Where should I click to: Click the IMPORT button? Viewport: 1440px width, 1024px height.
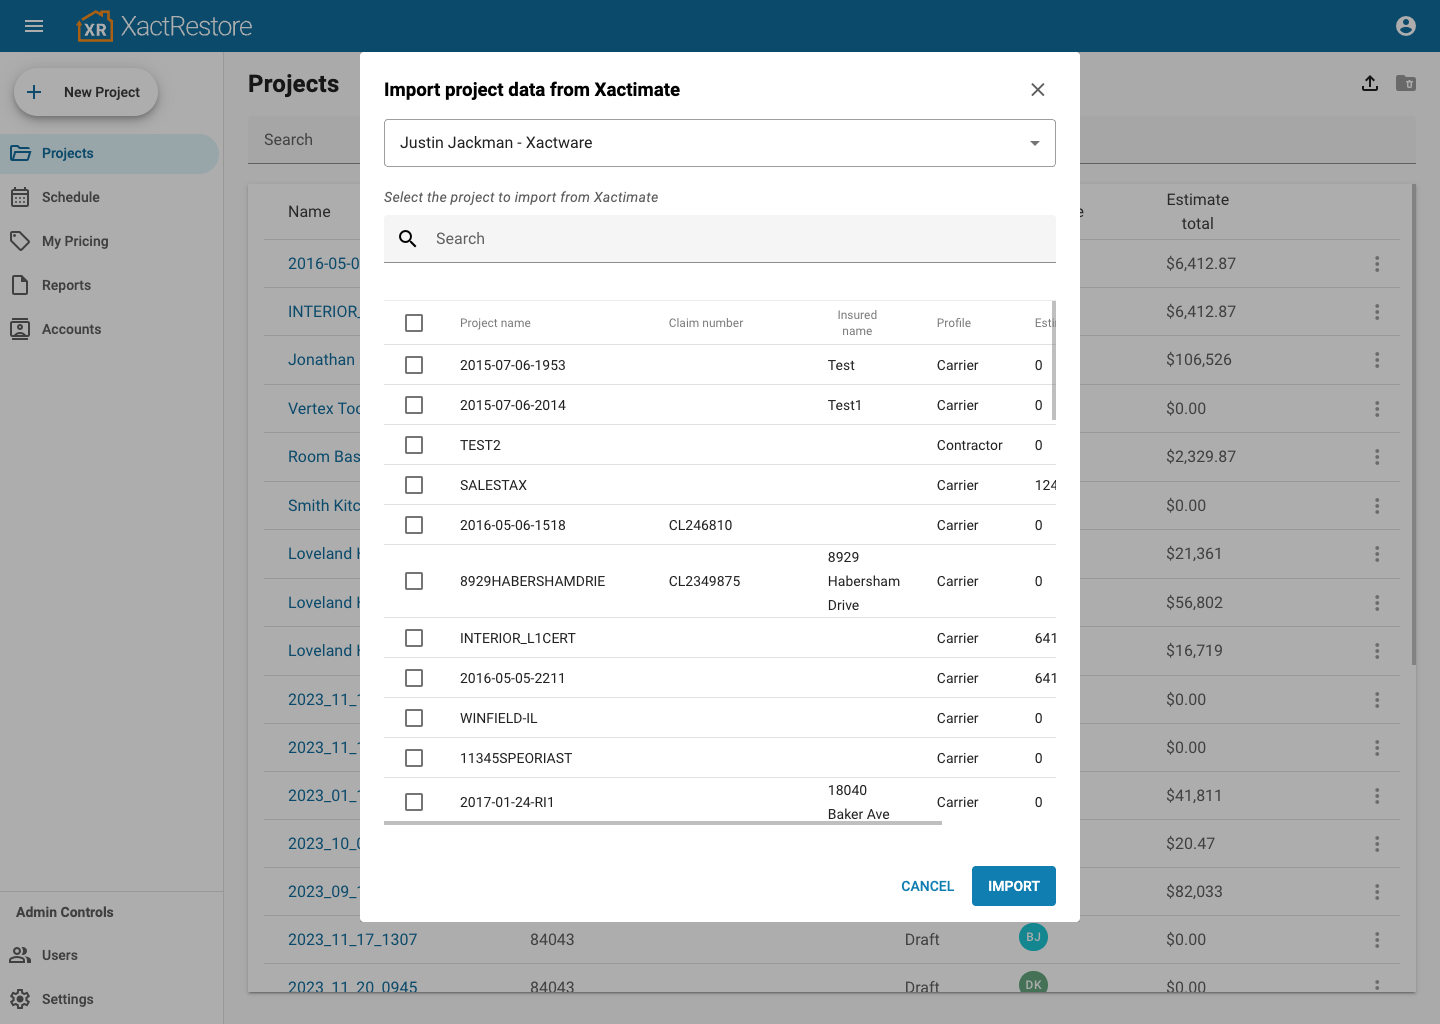click(1014, 886)
